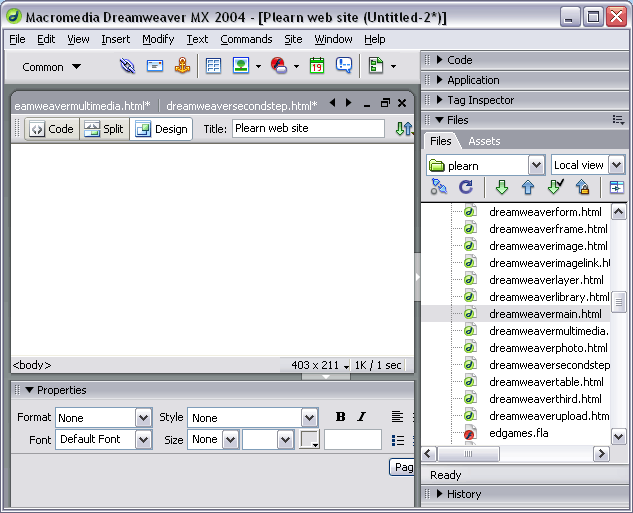The width and height of the screenshot is (633, 513).
Task: Refresh the Files panel list
Action: click(x=465, y=187)
